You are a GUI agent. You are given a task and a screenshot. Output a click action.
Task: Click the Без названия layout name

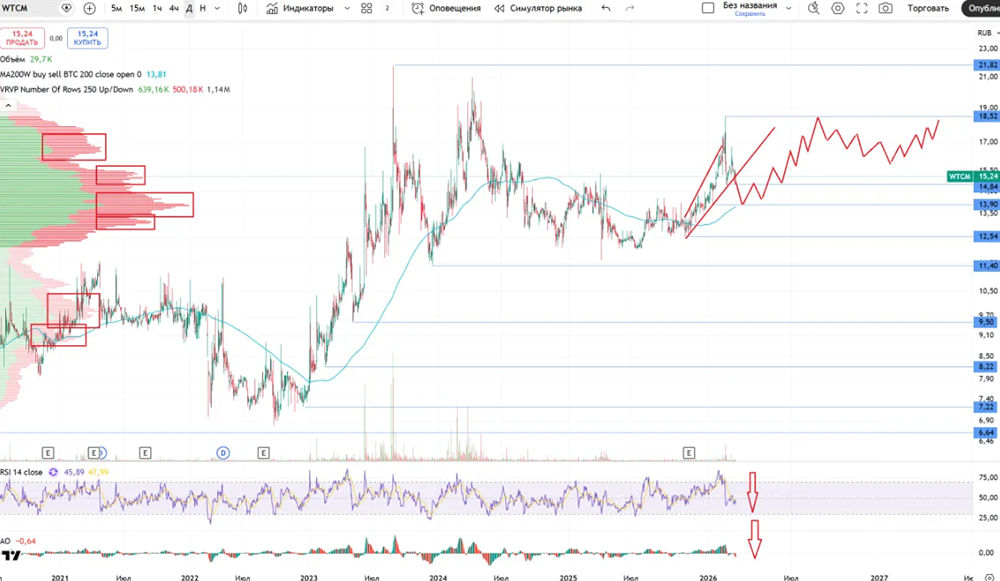coord(750,5)
